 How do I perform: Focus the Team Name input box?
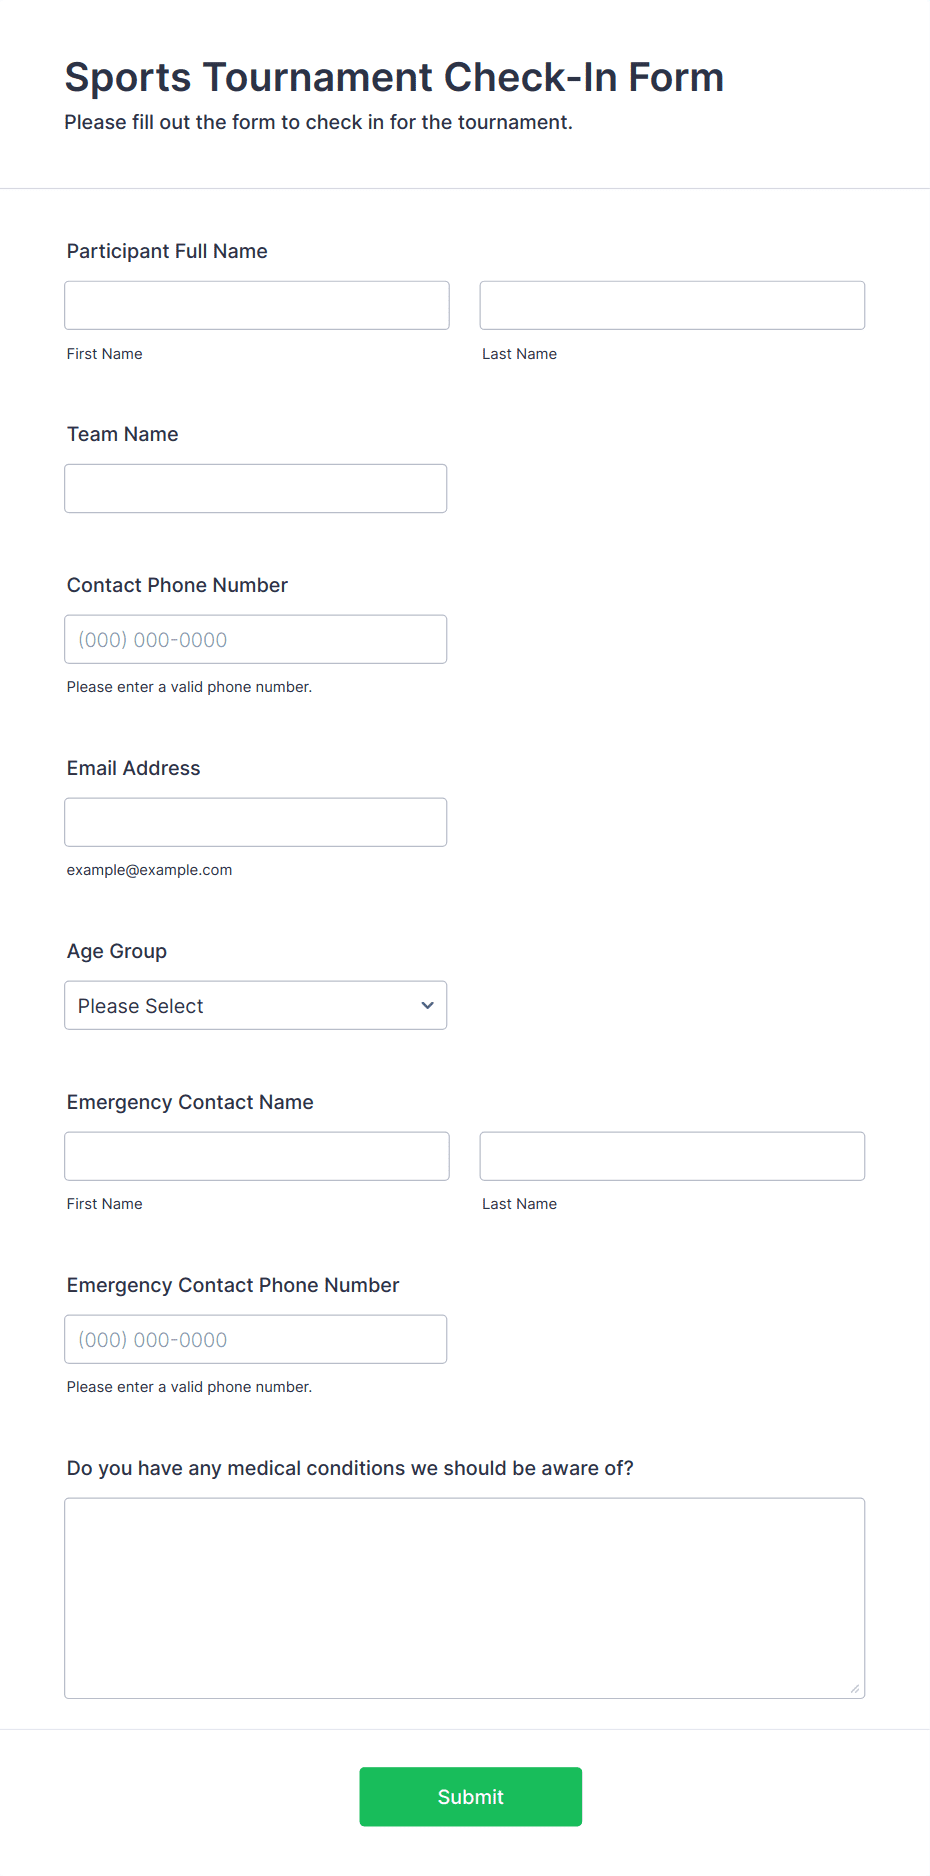click(256, 488)
